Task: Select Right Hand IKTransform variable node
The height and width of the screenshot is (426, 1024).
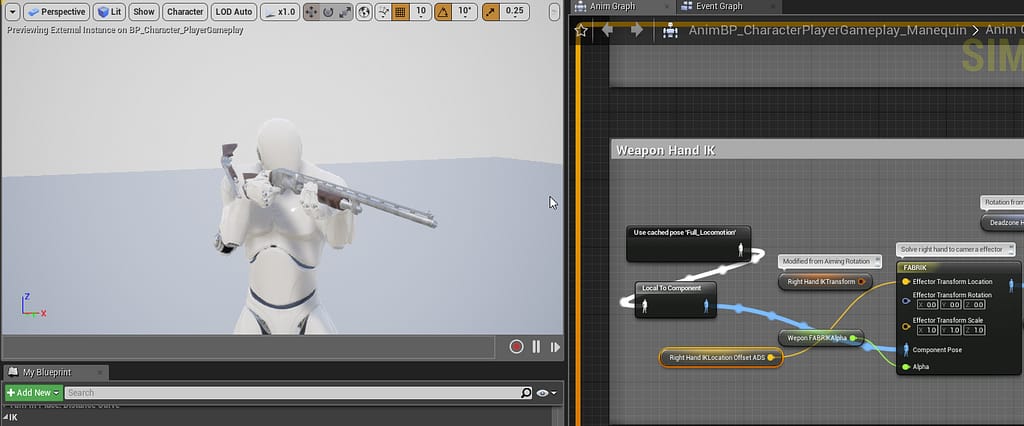Action: point(825,282)
